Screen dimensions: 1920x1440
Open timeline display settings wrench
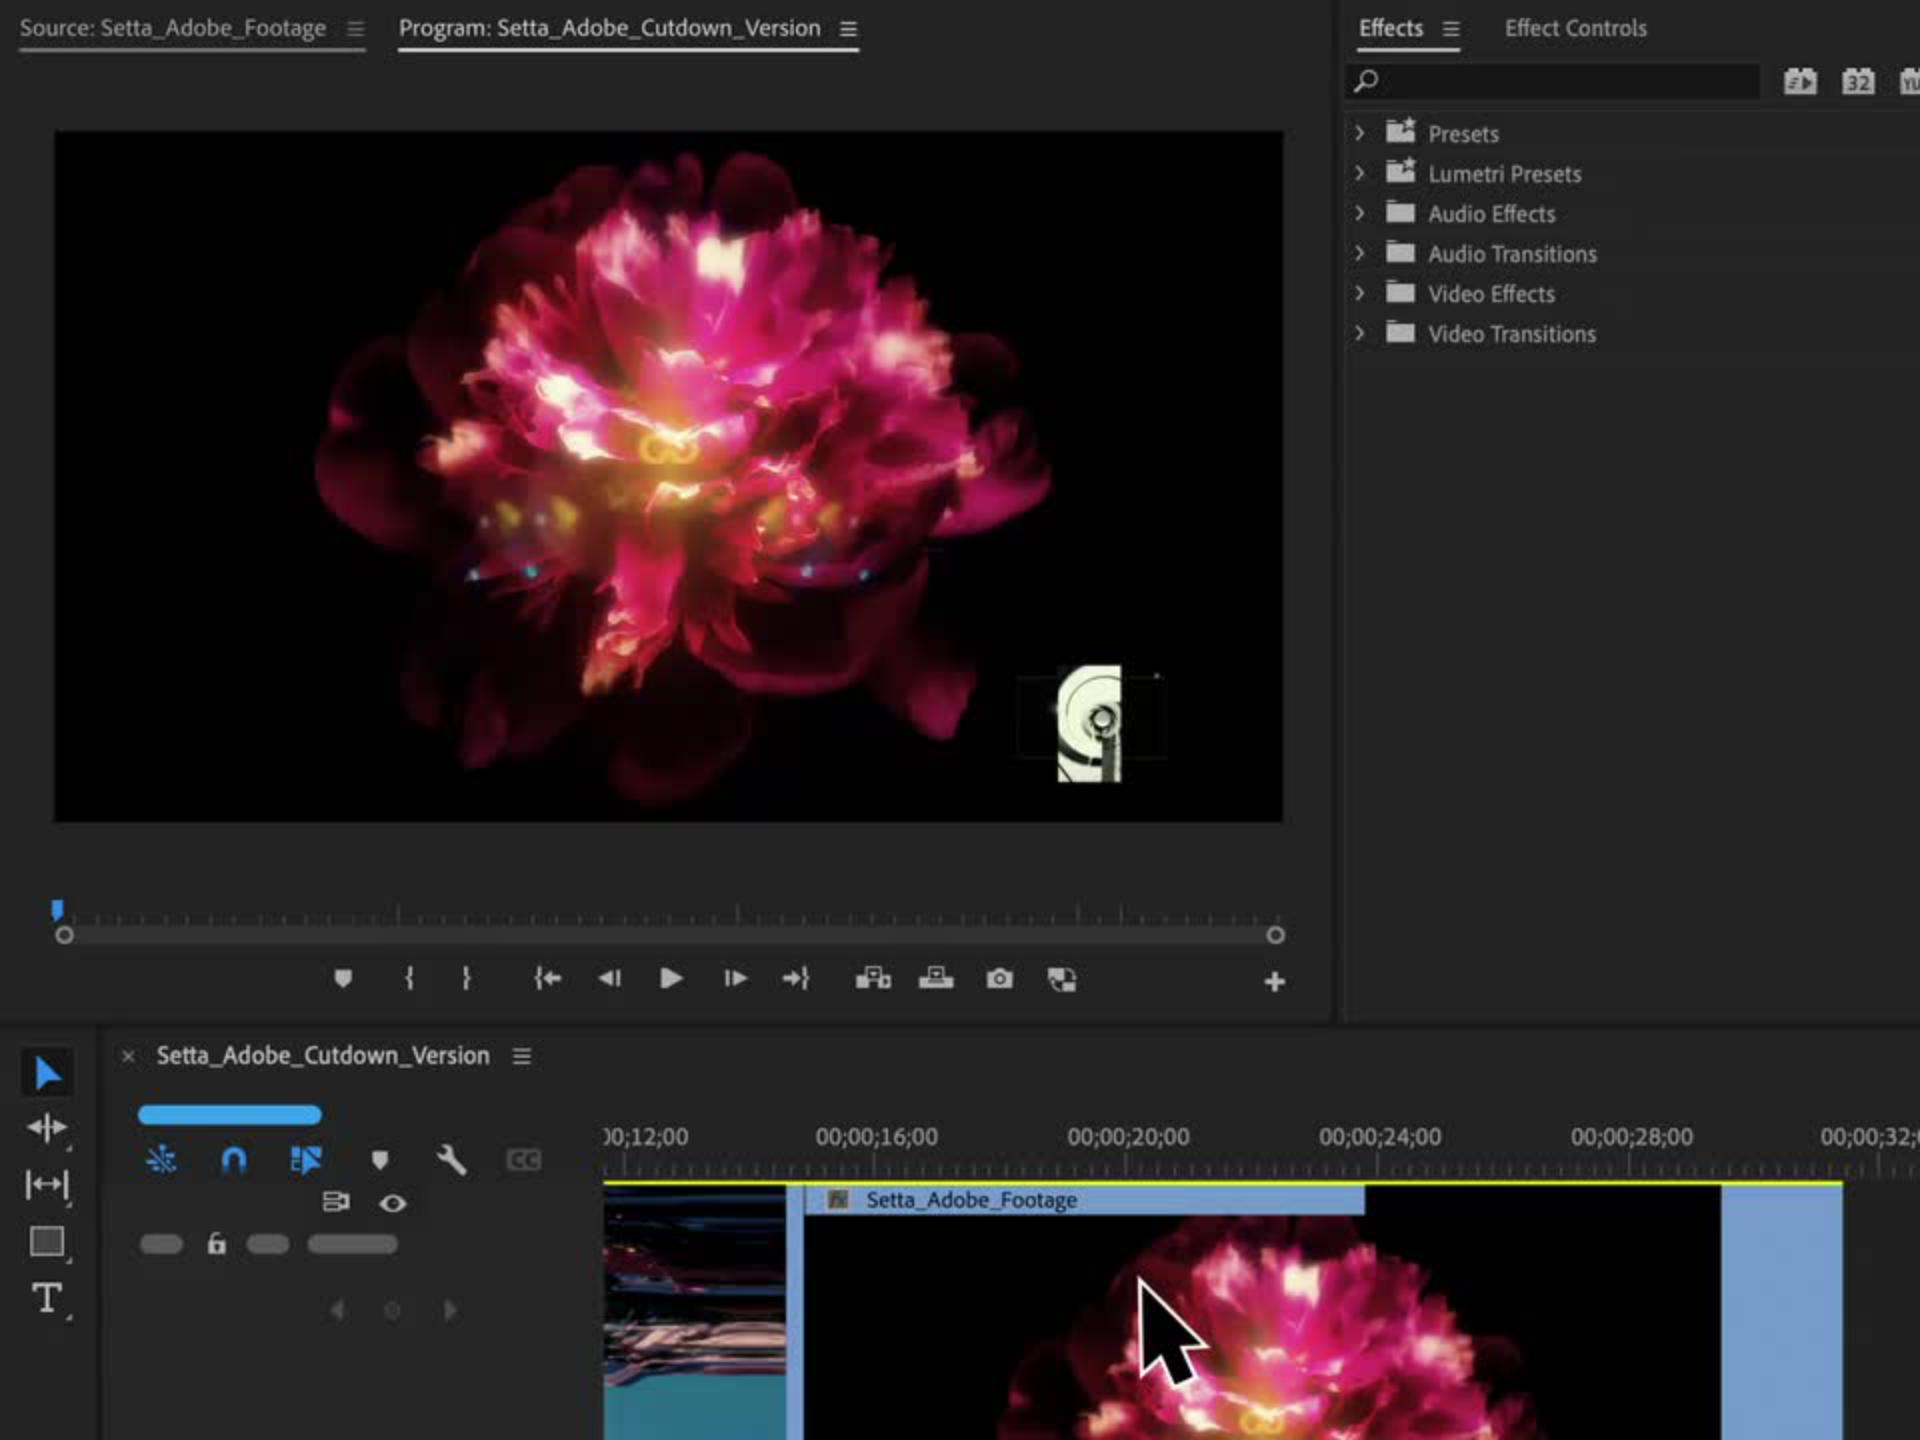[x=451, y=1160]
